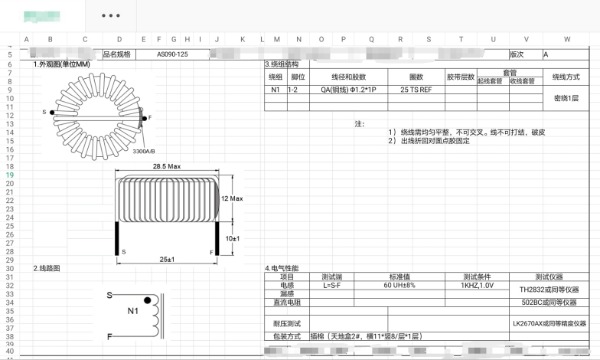The image size is (600, 360).
Task: Click the LK2670AX instrument cell
Action: pos(549,324)
